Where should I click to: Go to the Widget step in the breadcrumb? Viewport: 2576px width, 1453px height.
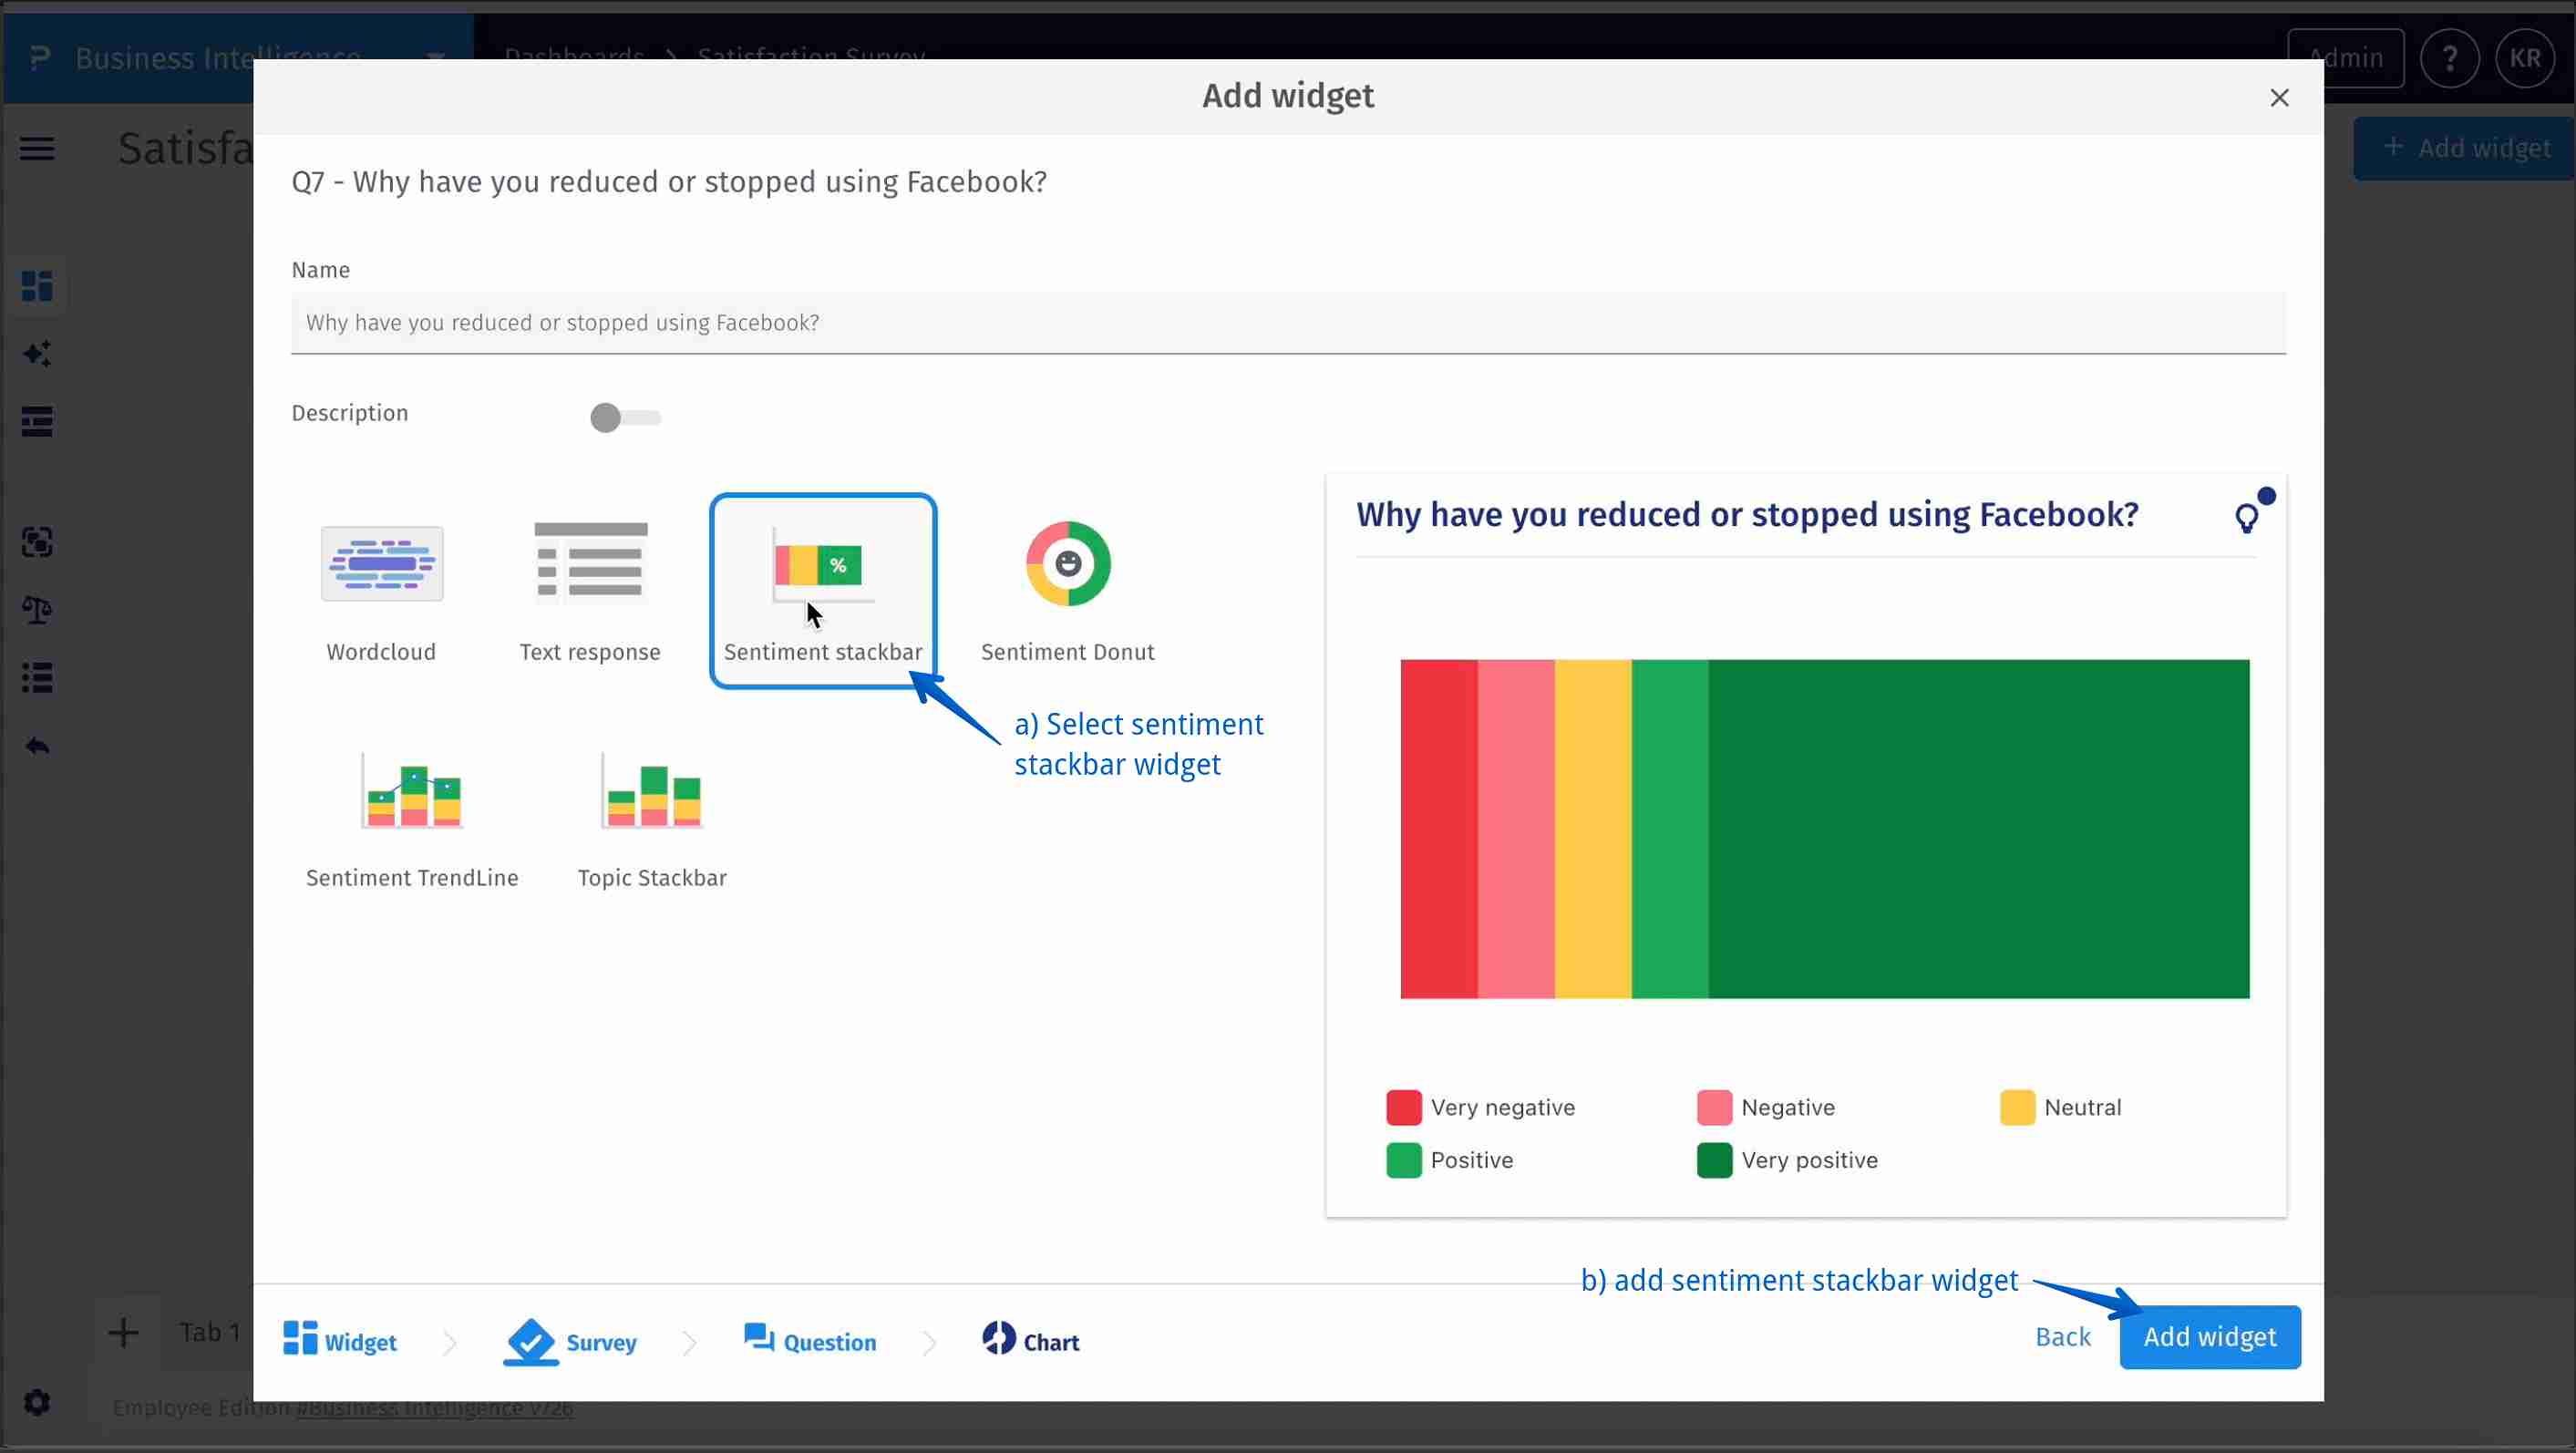339,1342
